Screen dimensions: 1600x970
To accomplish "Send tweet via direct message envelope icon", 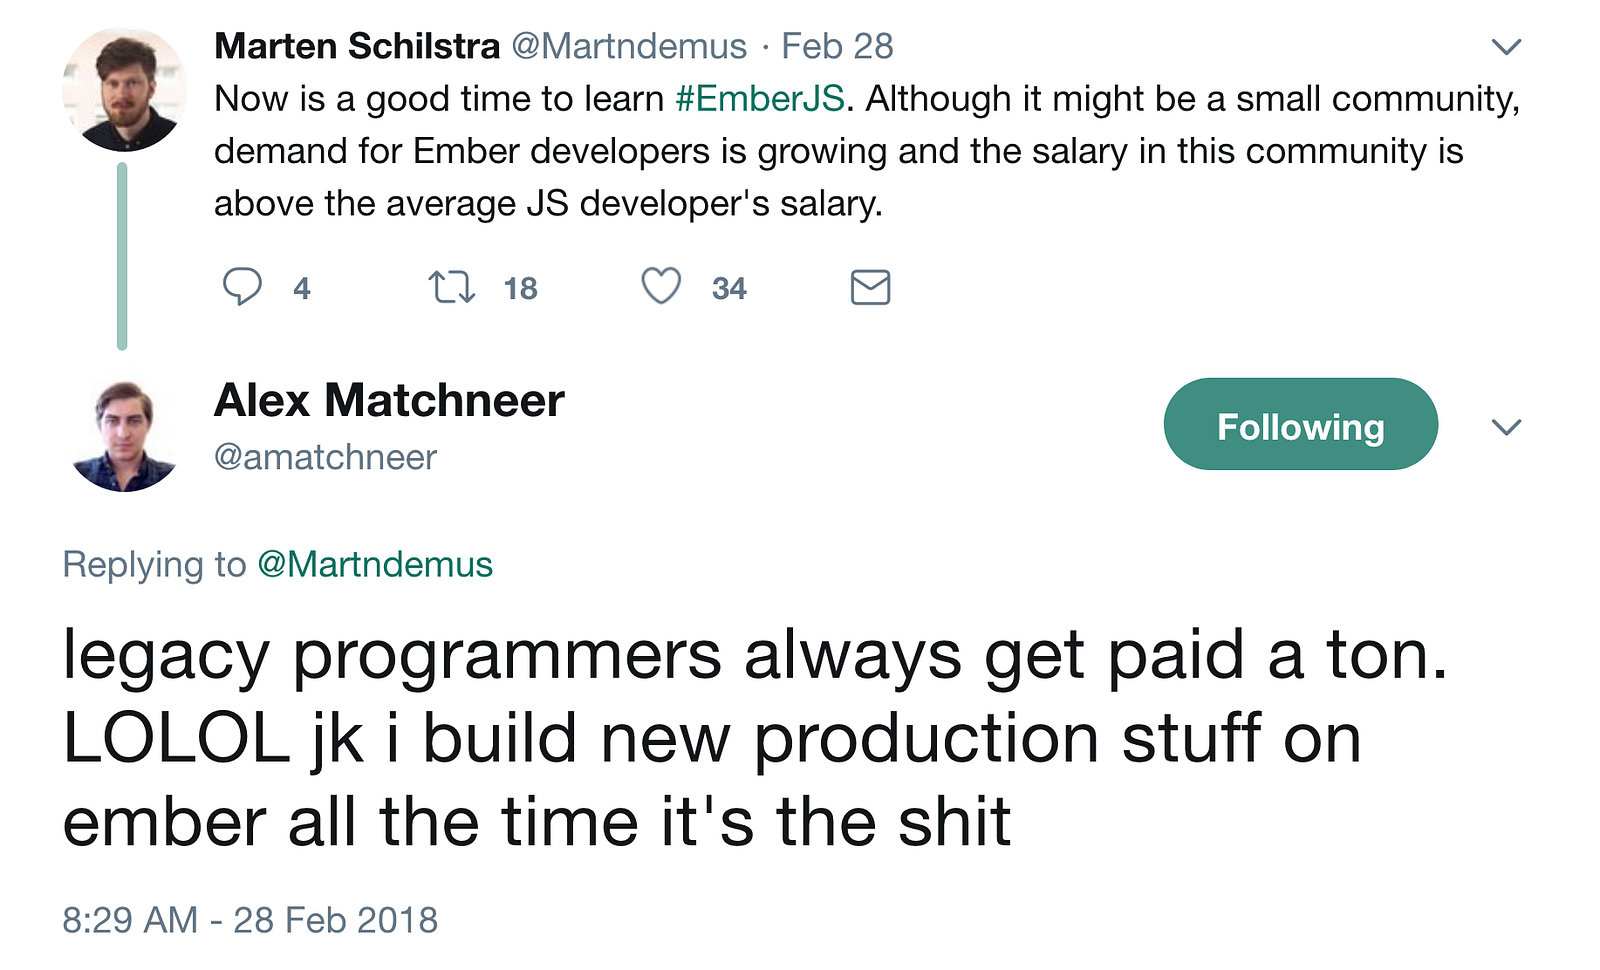I will 870,287.
